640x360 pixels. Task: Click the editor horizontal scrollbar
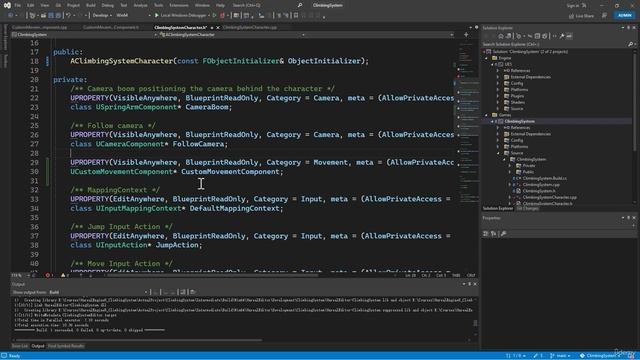click(212, 276)
